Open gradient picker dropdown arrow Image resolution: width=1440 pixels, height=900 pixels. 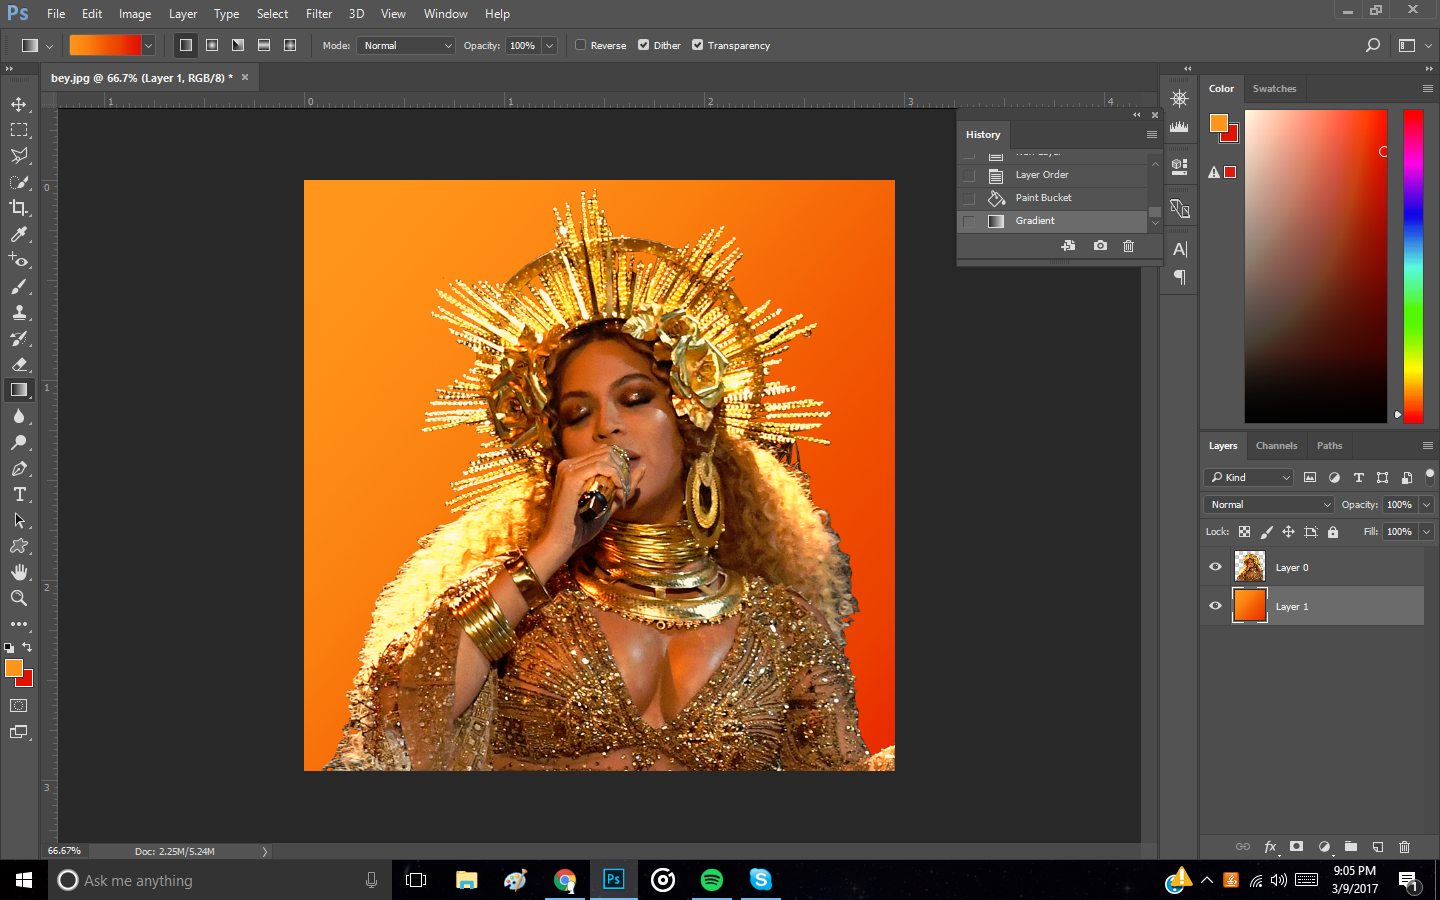pos(148,45)
